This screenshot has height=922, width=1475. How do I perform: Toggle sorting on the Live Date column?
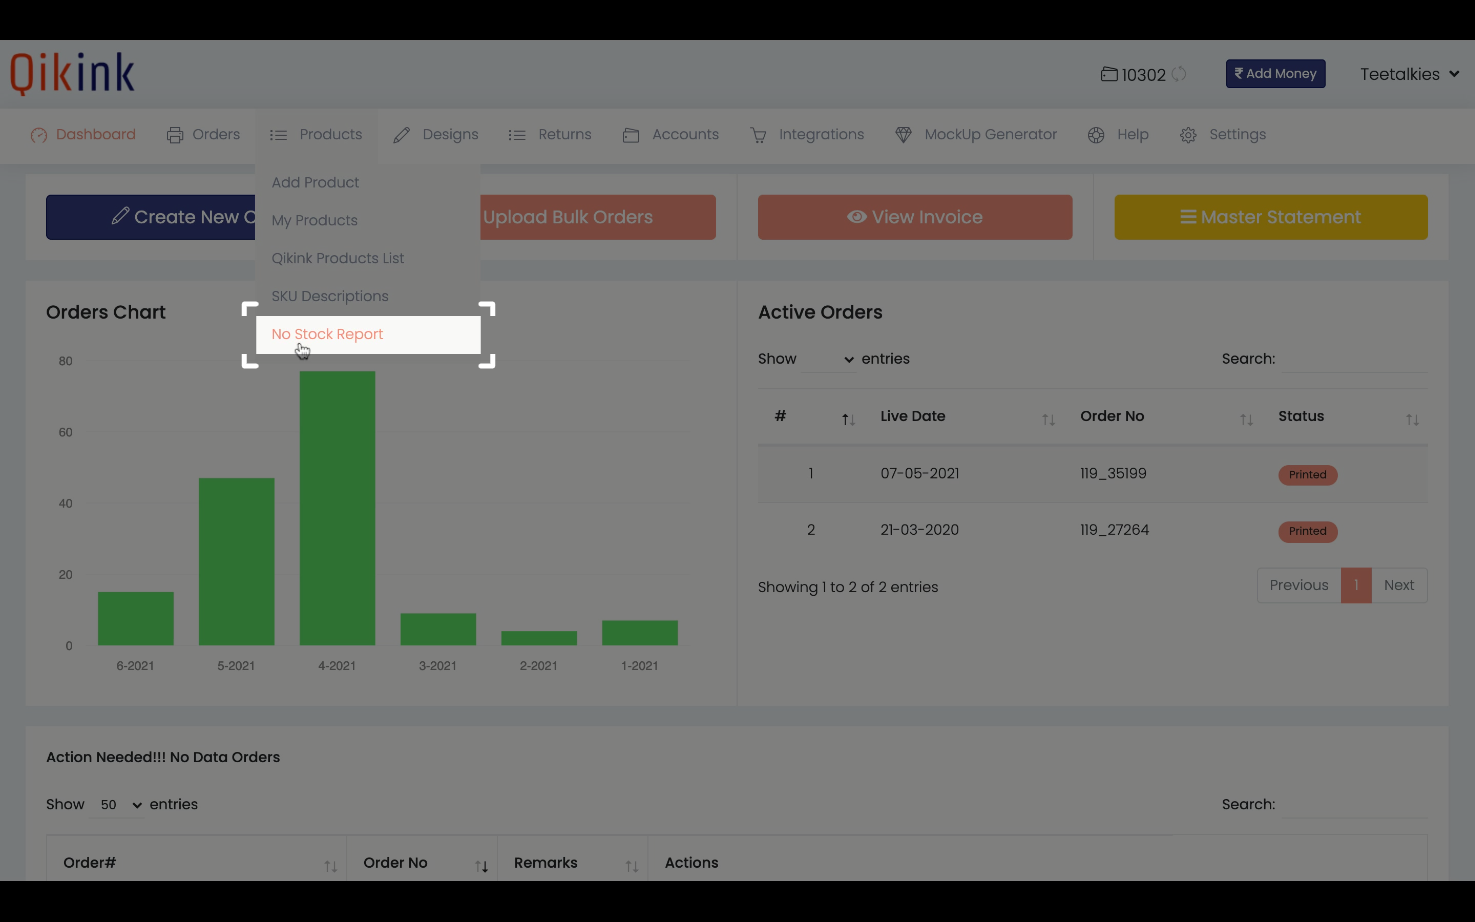[x=1047, y=419]
